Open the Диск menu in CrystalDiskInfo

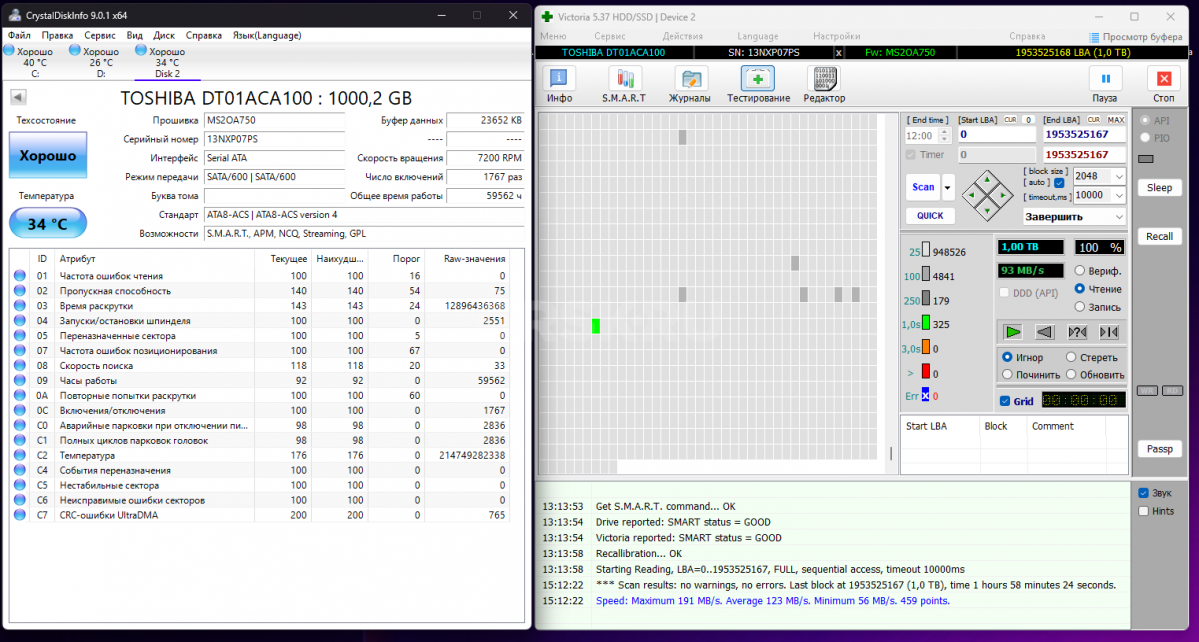164,35
